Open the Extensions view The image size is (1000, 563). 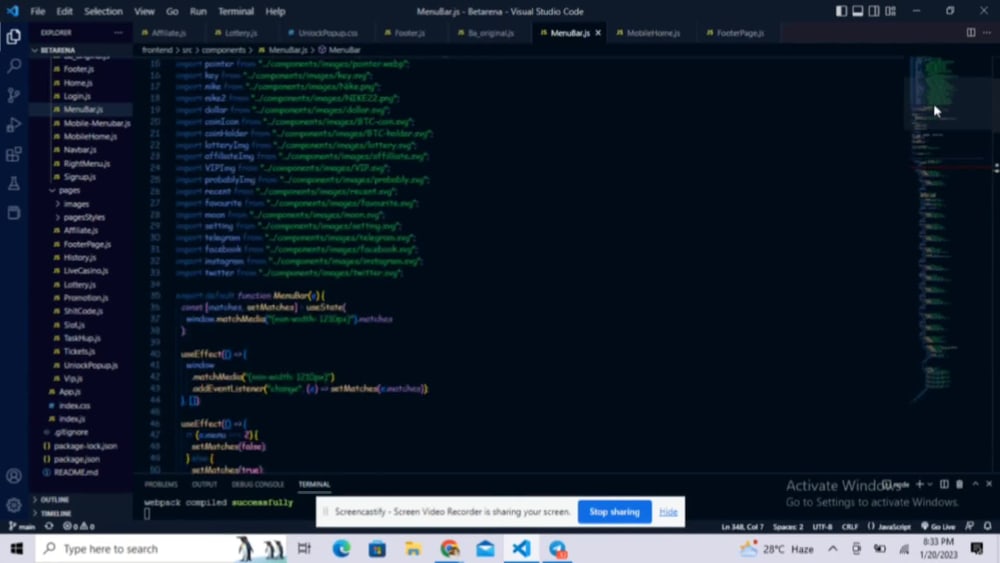[13, 154]
